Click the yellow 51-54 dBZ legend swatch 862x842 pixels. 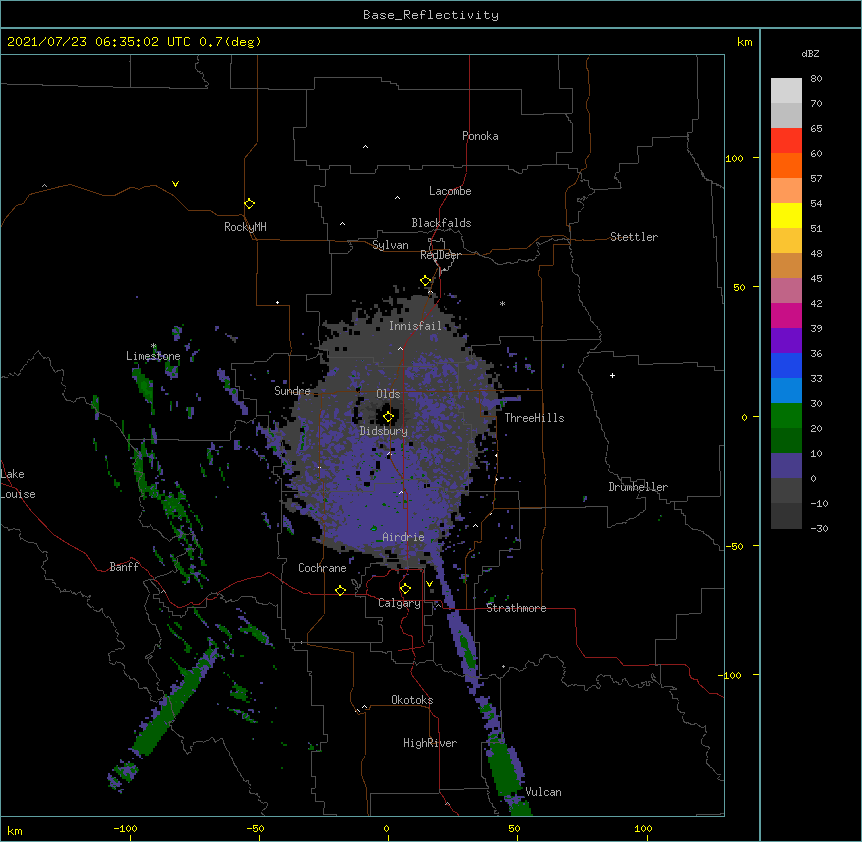tap(786, 215)
